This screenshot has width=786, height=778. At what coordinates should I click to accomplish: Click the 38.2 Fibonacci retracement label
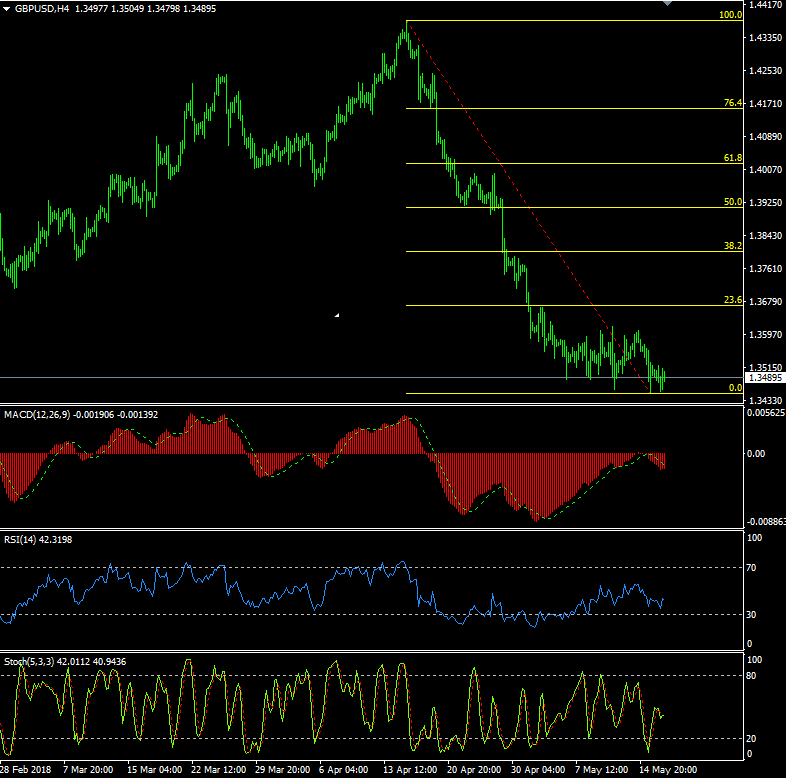pyautogui.click(x=732, y=246)
